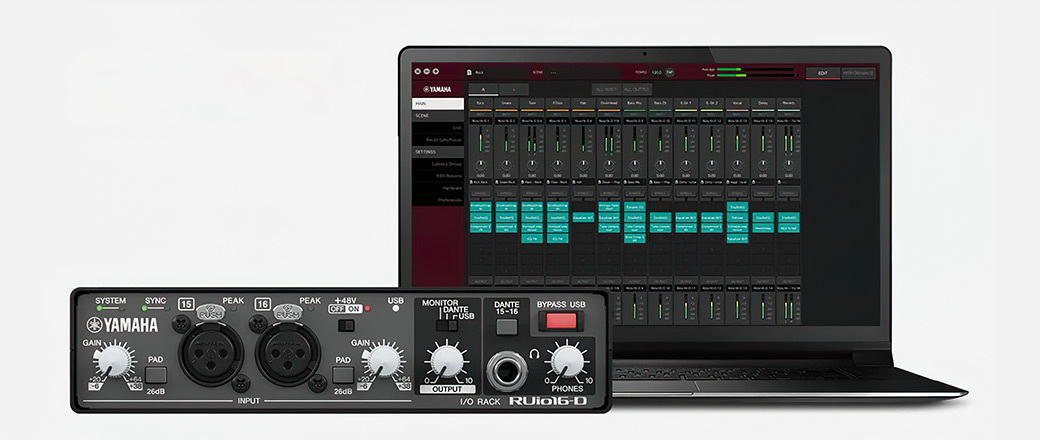Click the gain knob on the Kick channel
Screen dimensions: 1040x440
point(481,165)
